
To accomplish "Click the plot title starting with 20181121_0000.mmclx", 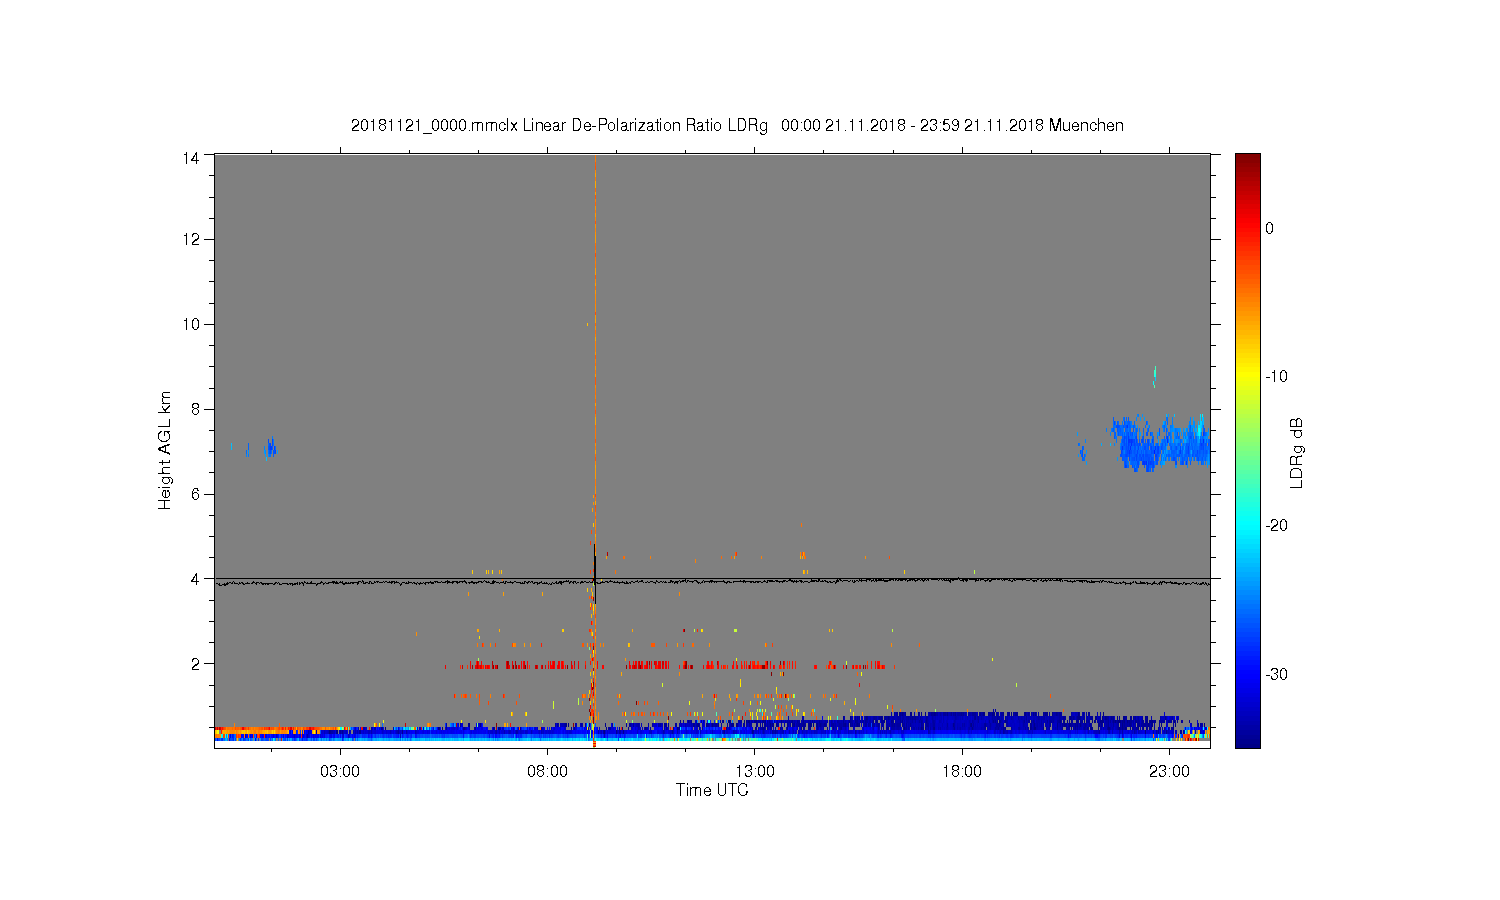I will [x=737, y=126].
